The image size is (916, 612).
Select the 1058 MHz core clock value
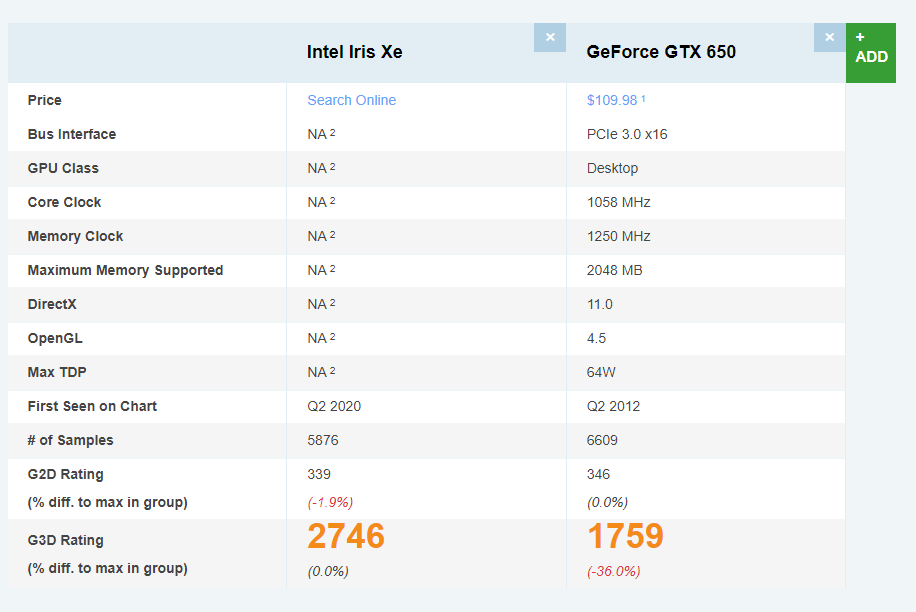point(619,202)
